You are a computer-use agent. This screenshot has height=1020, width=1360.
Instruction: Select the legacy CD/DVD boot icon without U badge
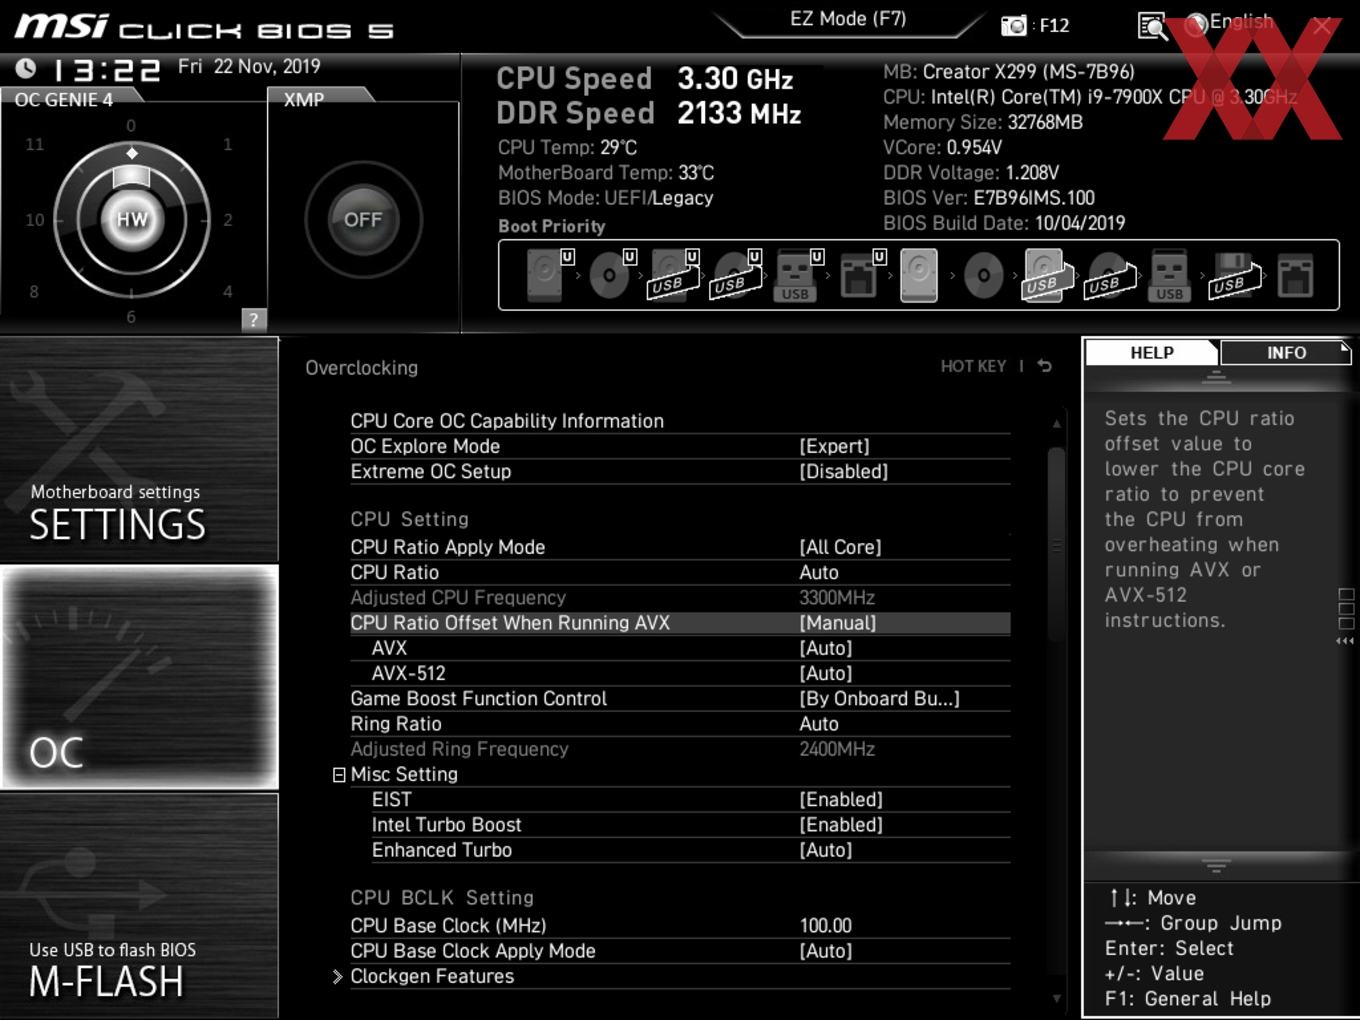click(983, 275)
